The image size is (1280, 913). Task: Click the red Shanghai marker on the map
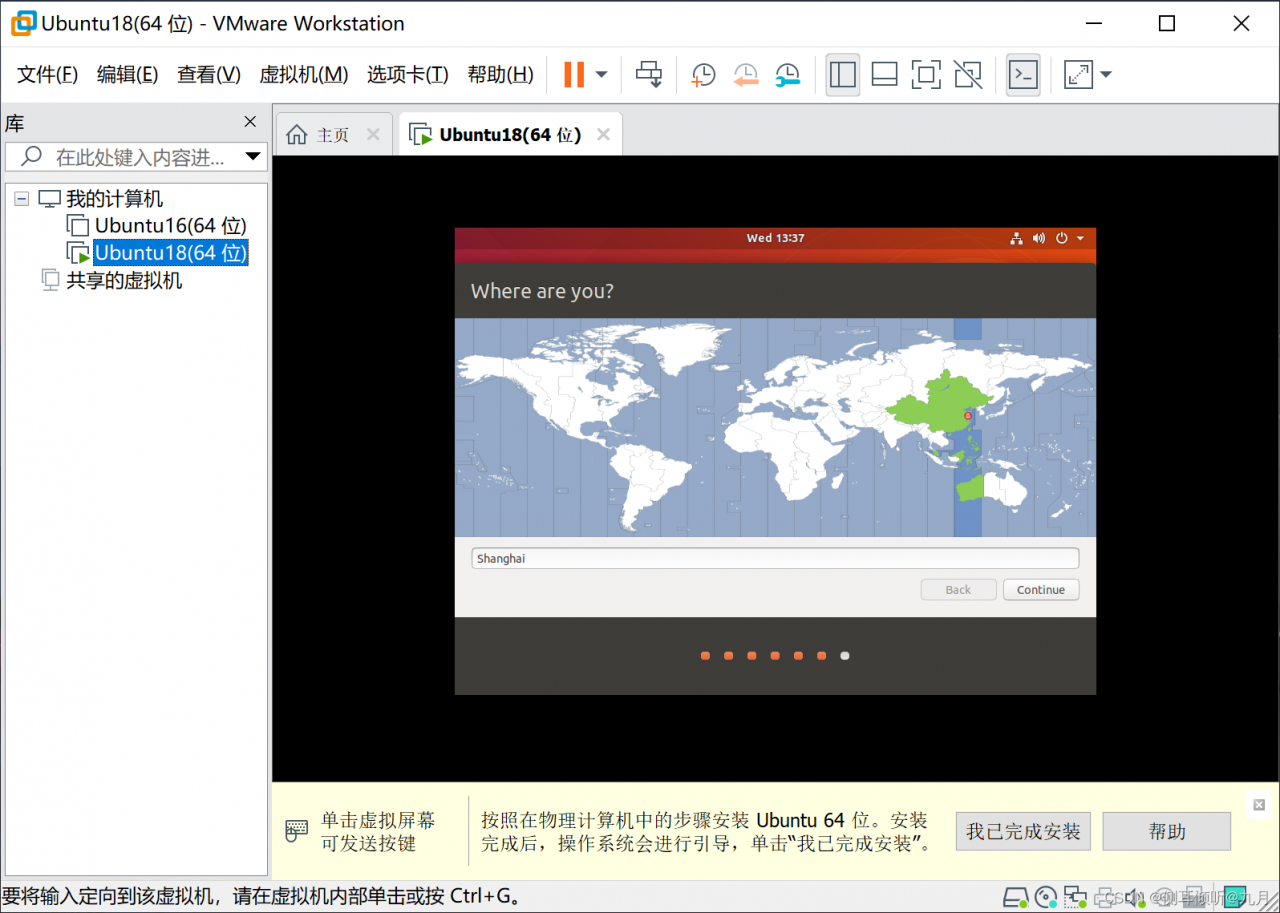click(967, 415)
